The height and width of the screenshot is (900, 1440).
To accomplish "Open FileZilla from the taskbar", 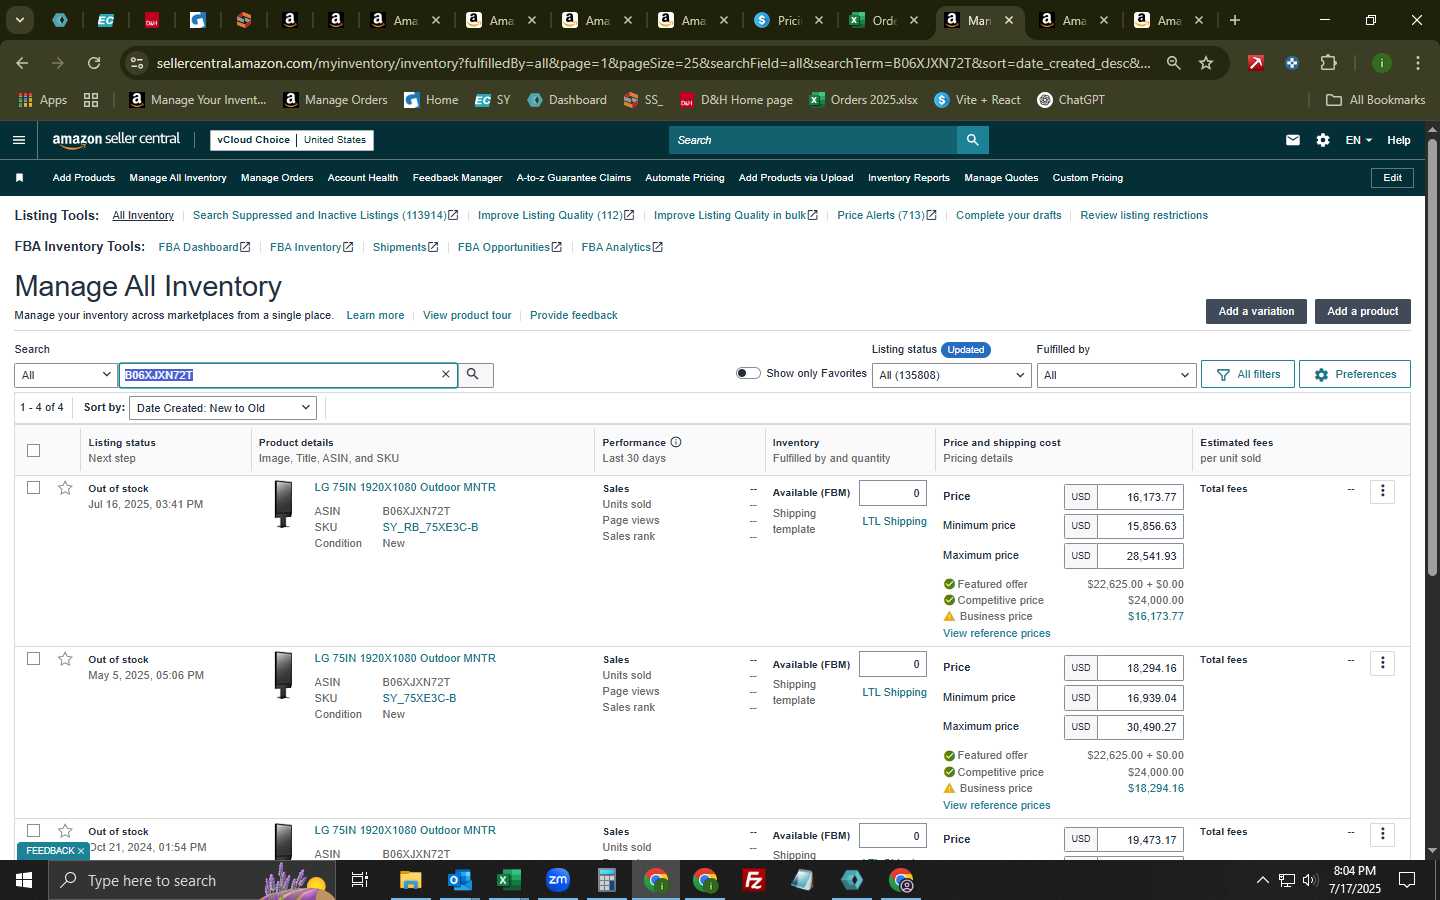I will tap(754, 880).
